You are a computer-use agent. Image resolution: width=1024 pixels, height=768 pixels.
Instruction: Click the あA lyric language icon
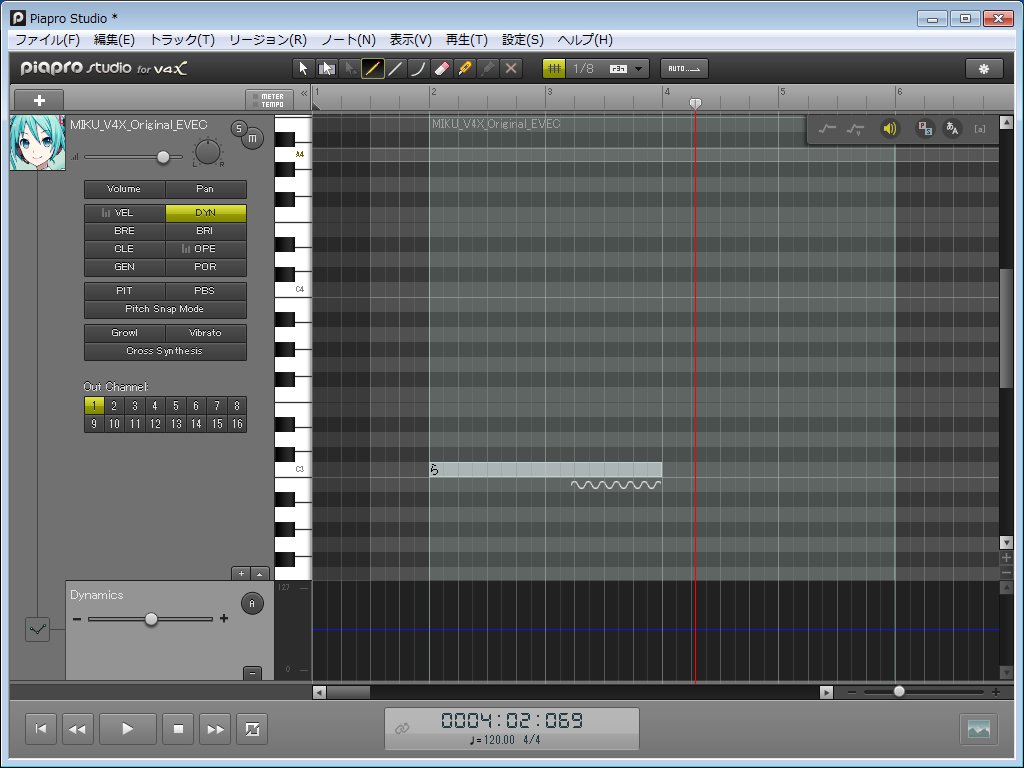[952, 129]
